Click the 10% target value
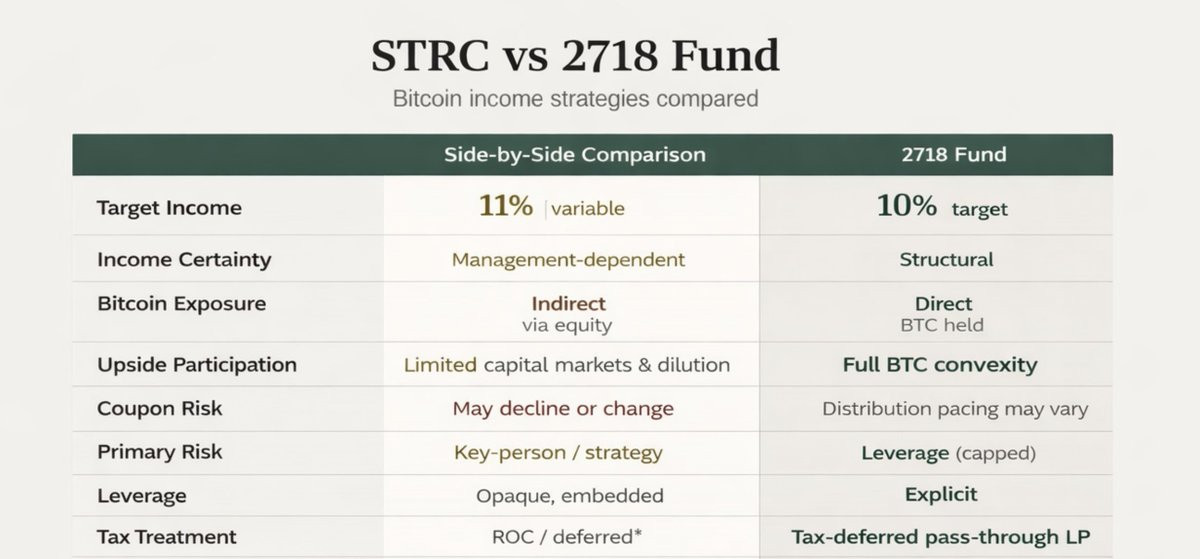Image resolution: width=1200 pixels, height=559 pixels. click(x=942, y=207)
